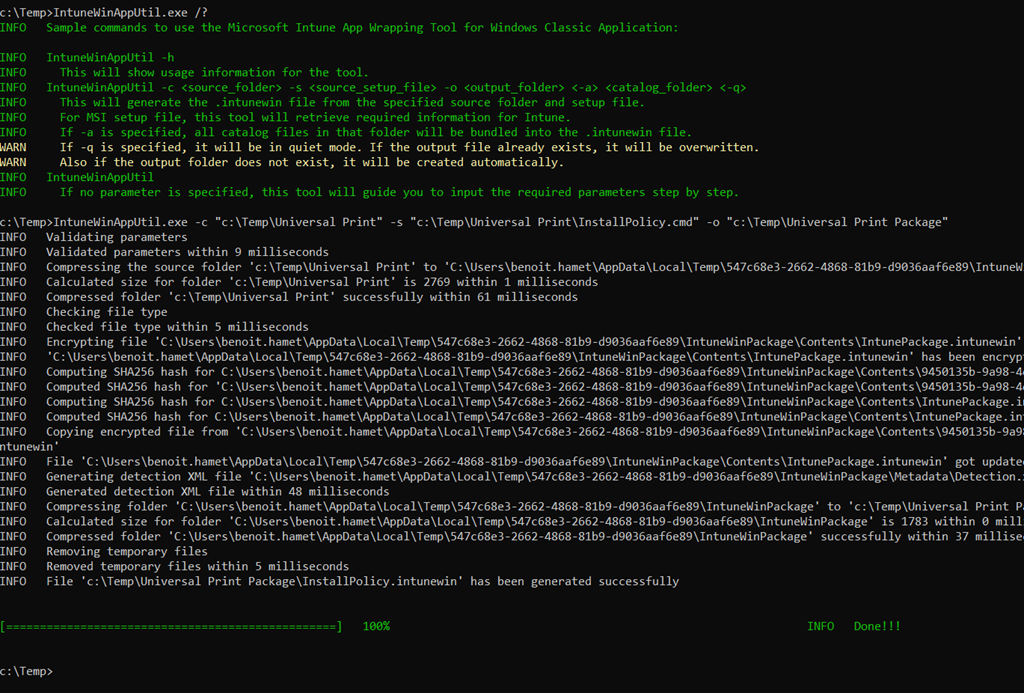
Task: Click the completed progress bar of equal signs
Action: (x=171, y=627)
